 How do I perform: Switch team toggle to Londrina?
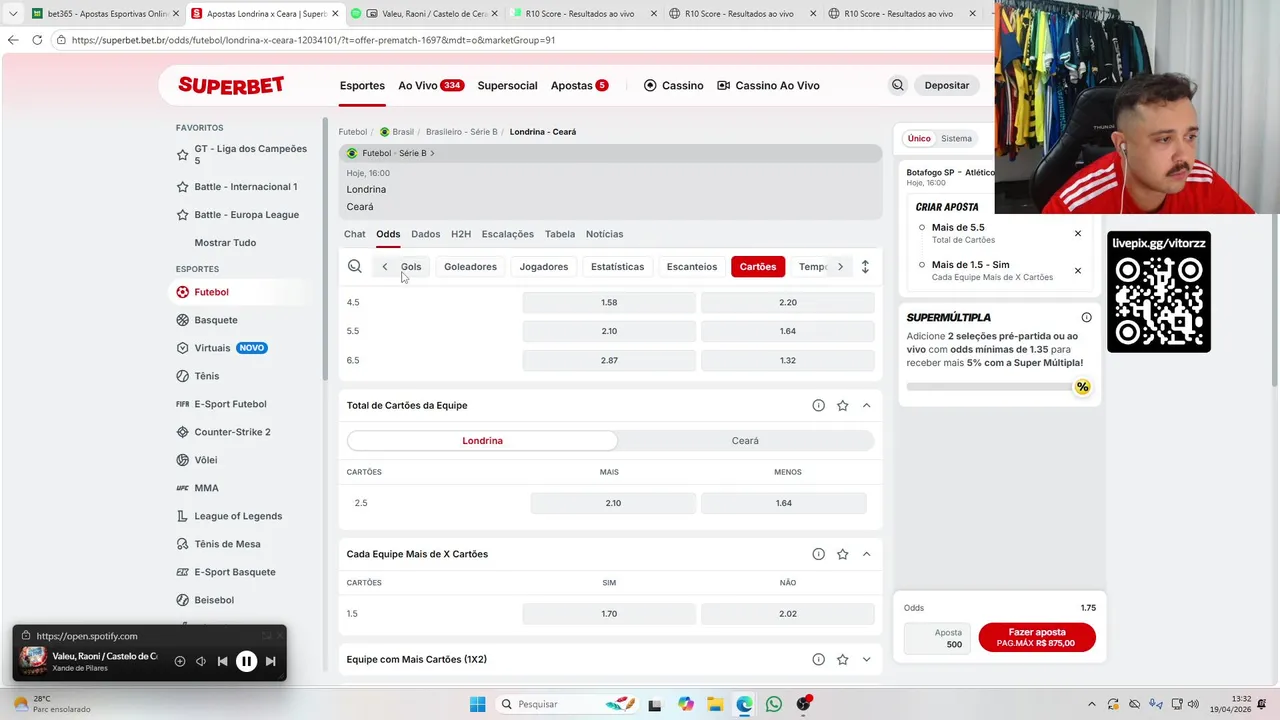(482, 441)
